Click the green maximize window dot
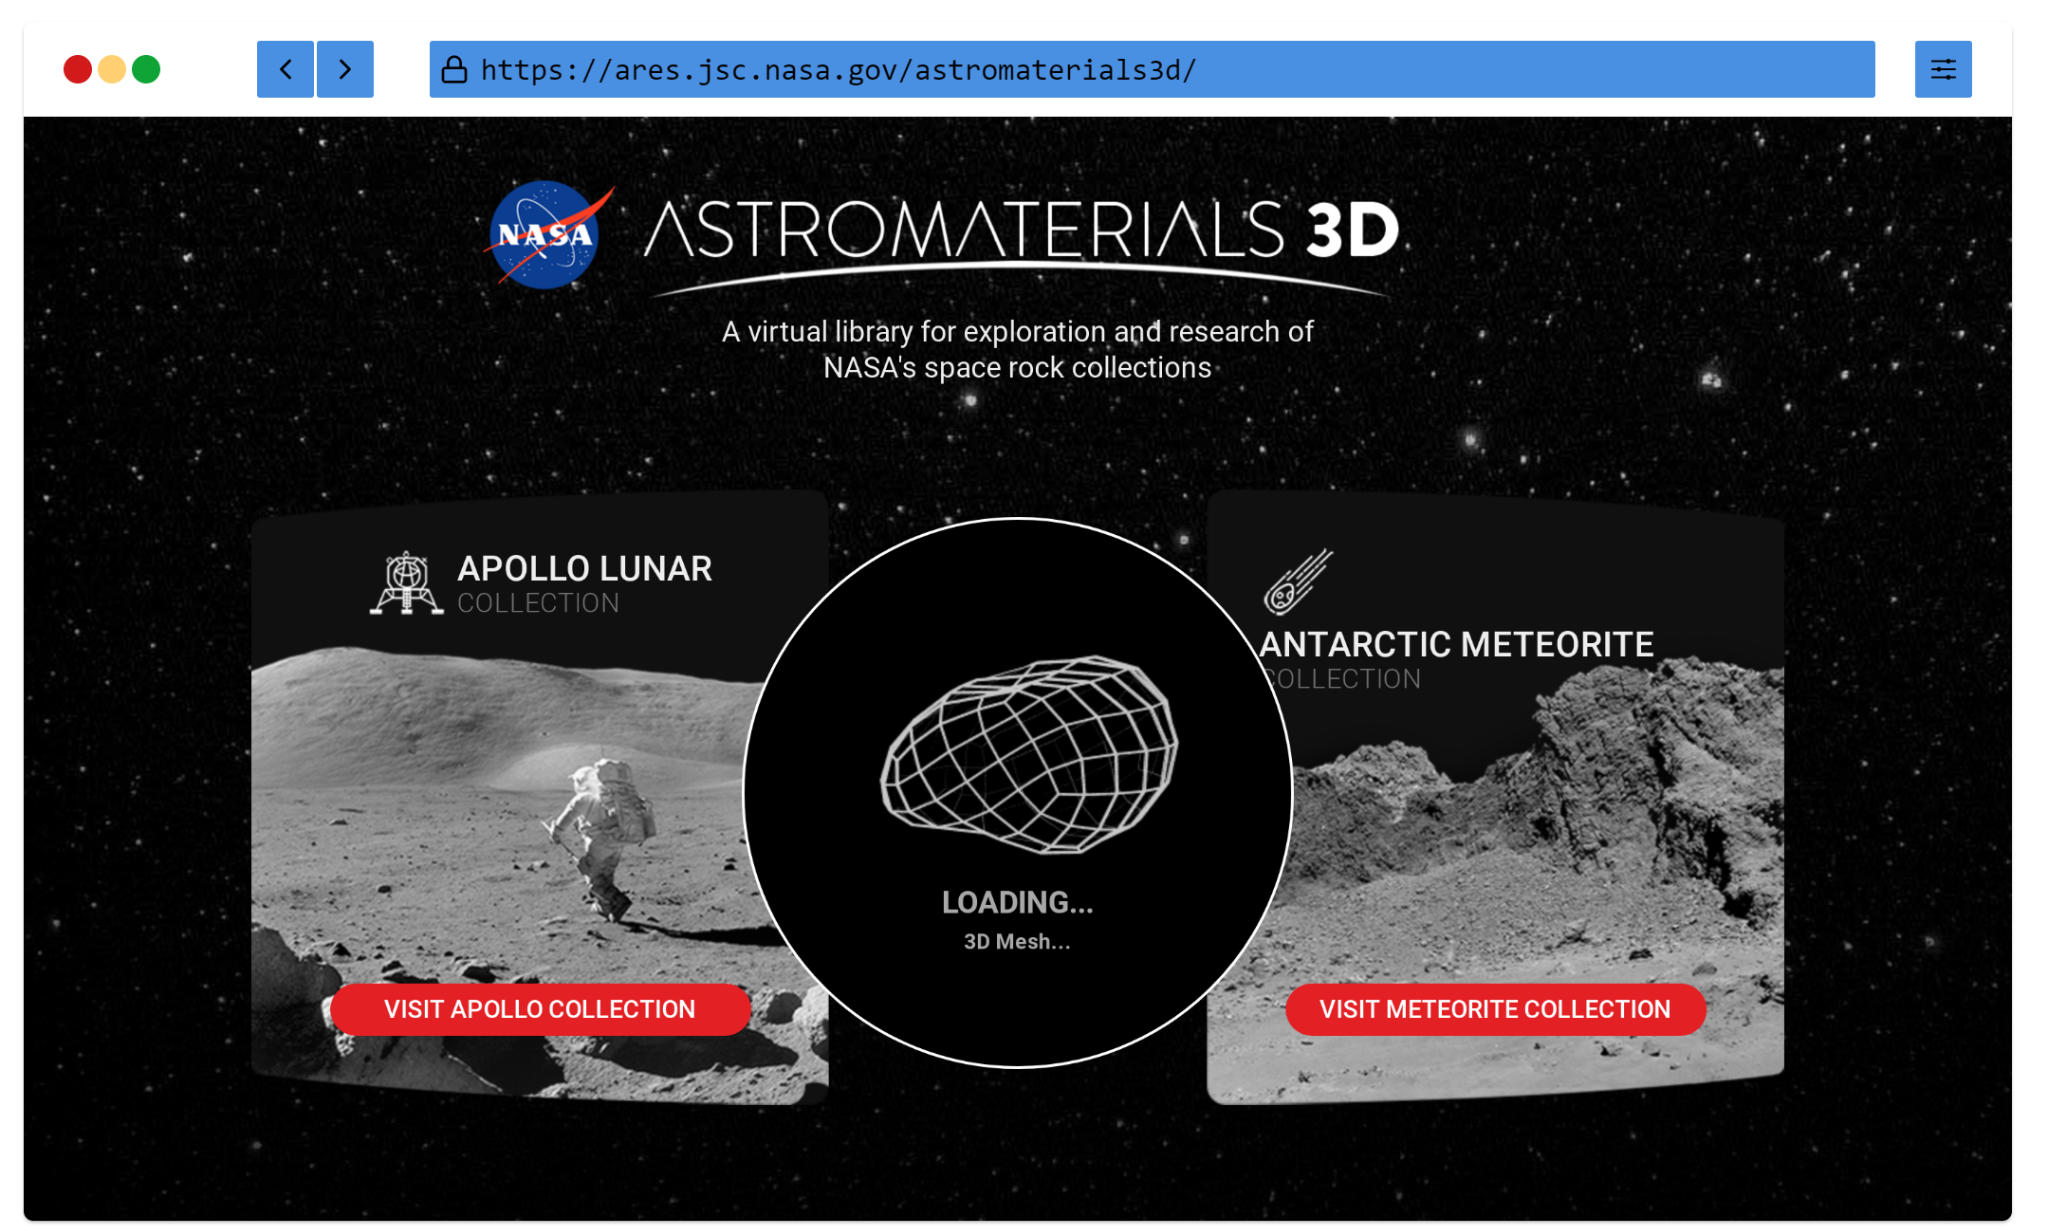 [x=146, y=69]
